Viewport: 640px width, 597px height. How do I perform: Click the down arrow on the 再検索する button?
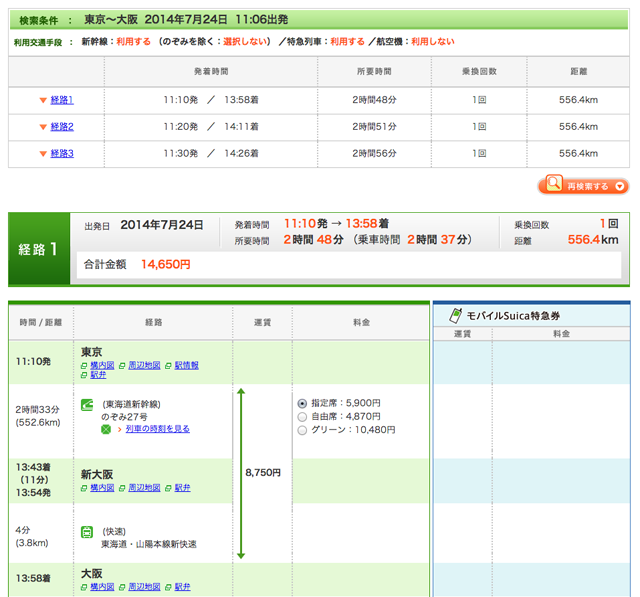tap(620, 186)
